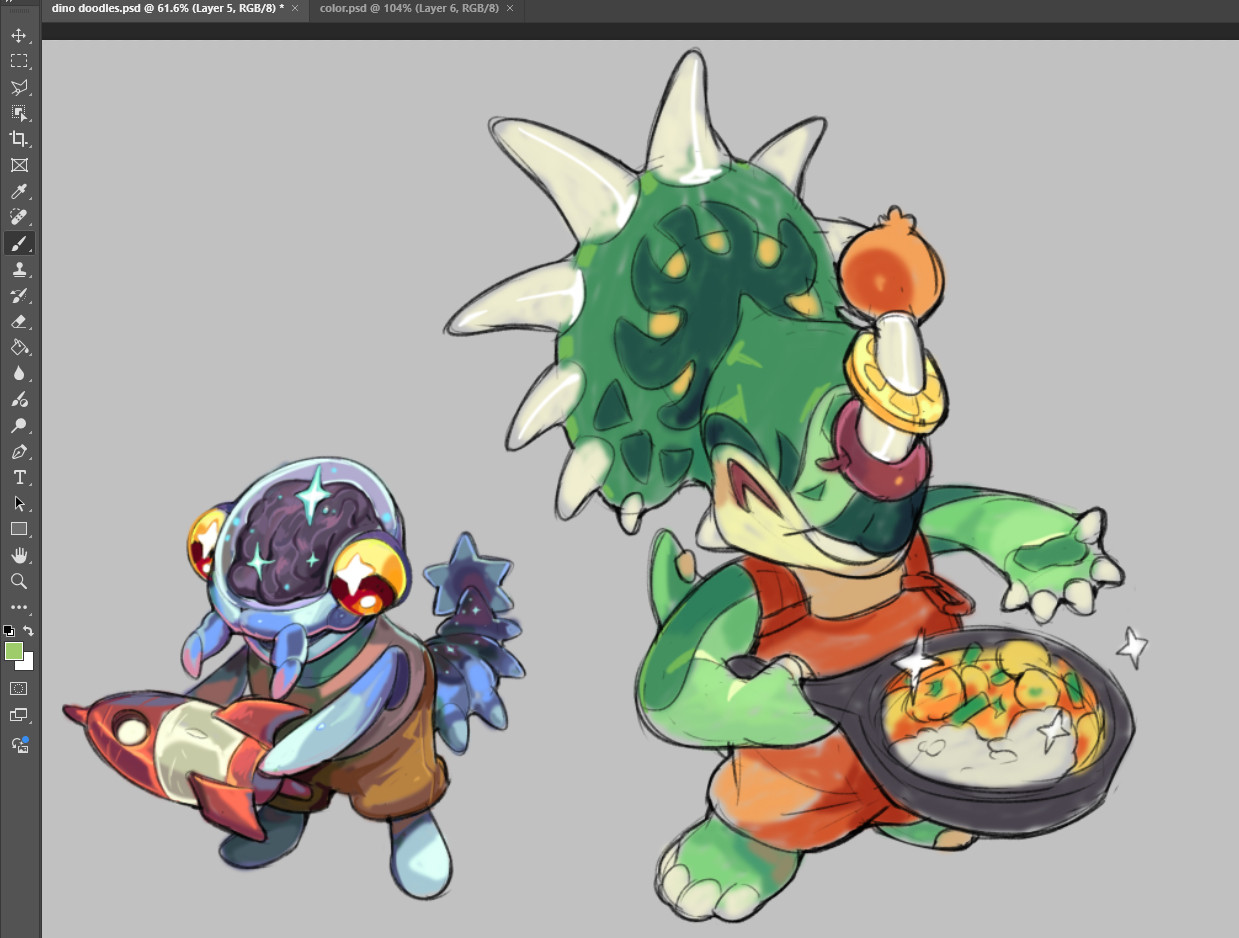Select the Spot Healing Brush tool
This screenshot has width=1239, height=938.
(x=19, y=217)
